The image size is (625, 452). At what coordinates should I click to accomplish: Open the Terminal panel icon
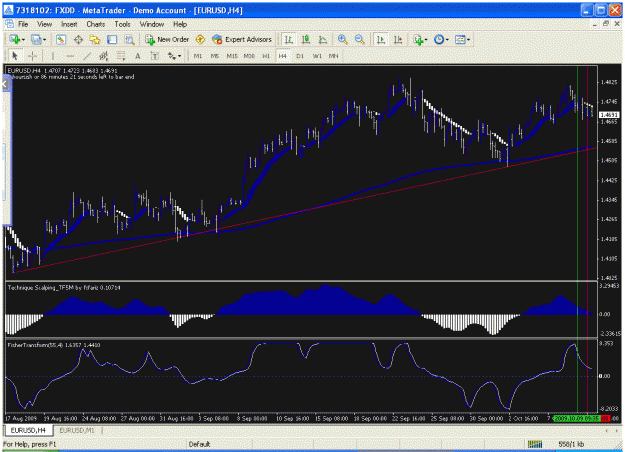tap(112, 39)
